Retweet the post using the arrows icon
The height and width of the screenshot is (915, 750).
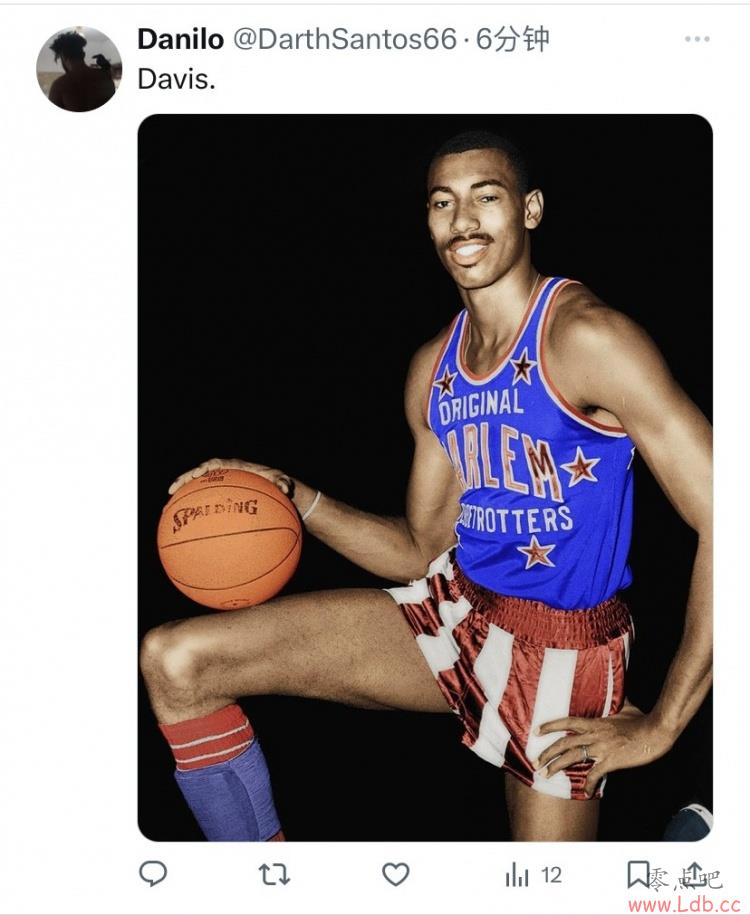click(x=274, y=875)
